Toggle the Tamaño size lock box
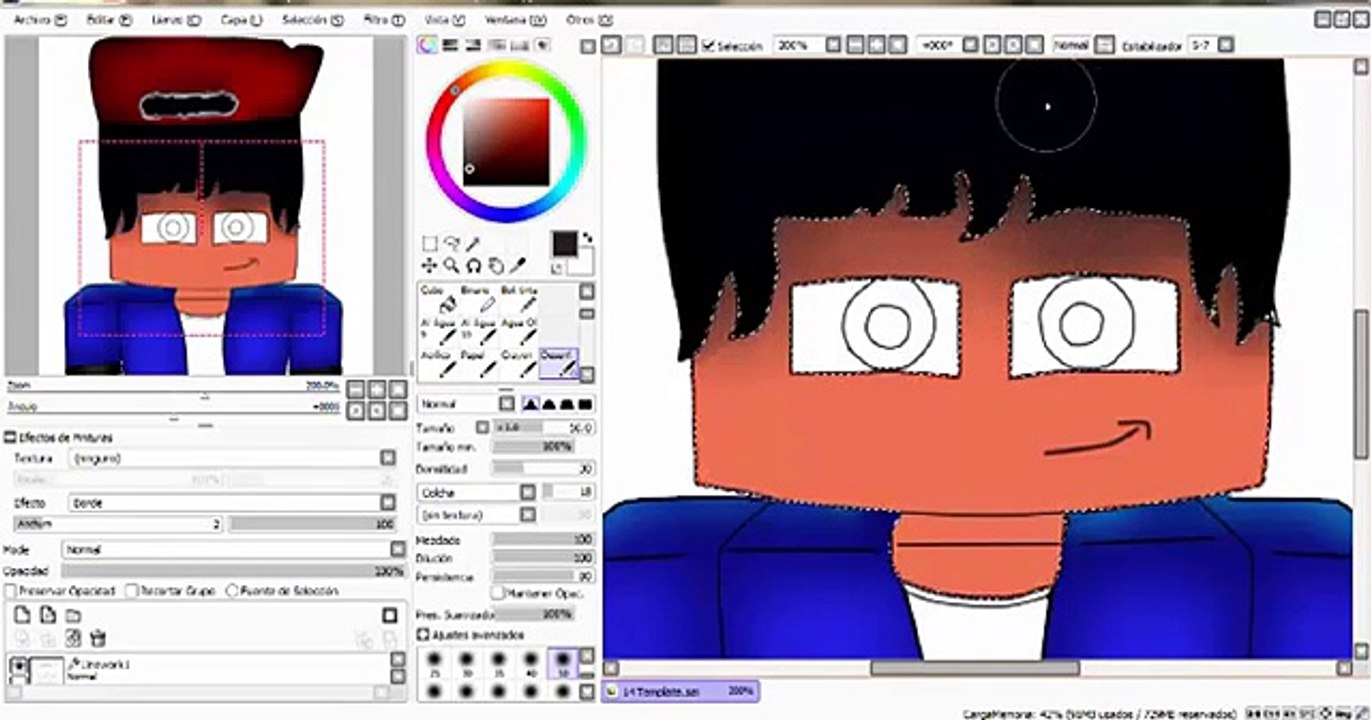The height and width of the screenshot is (720, 1371). (x=482, y=427)
